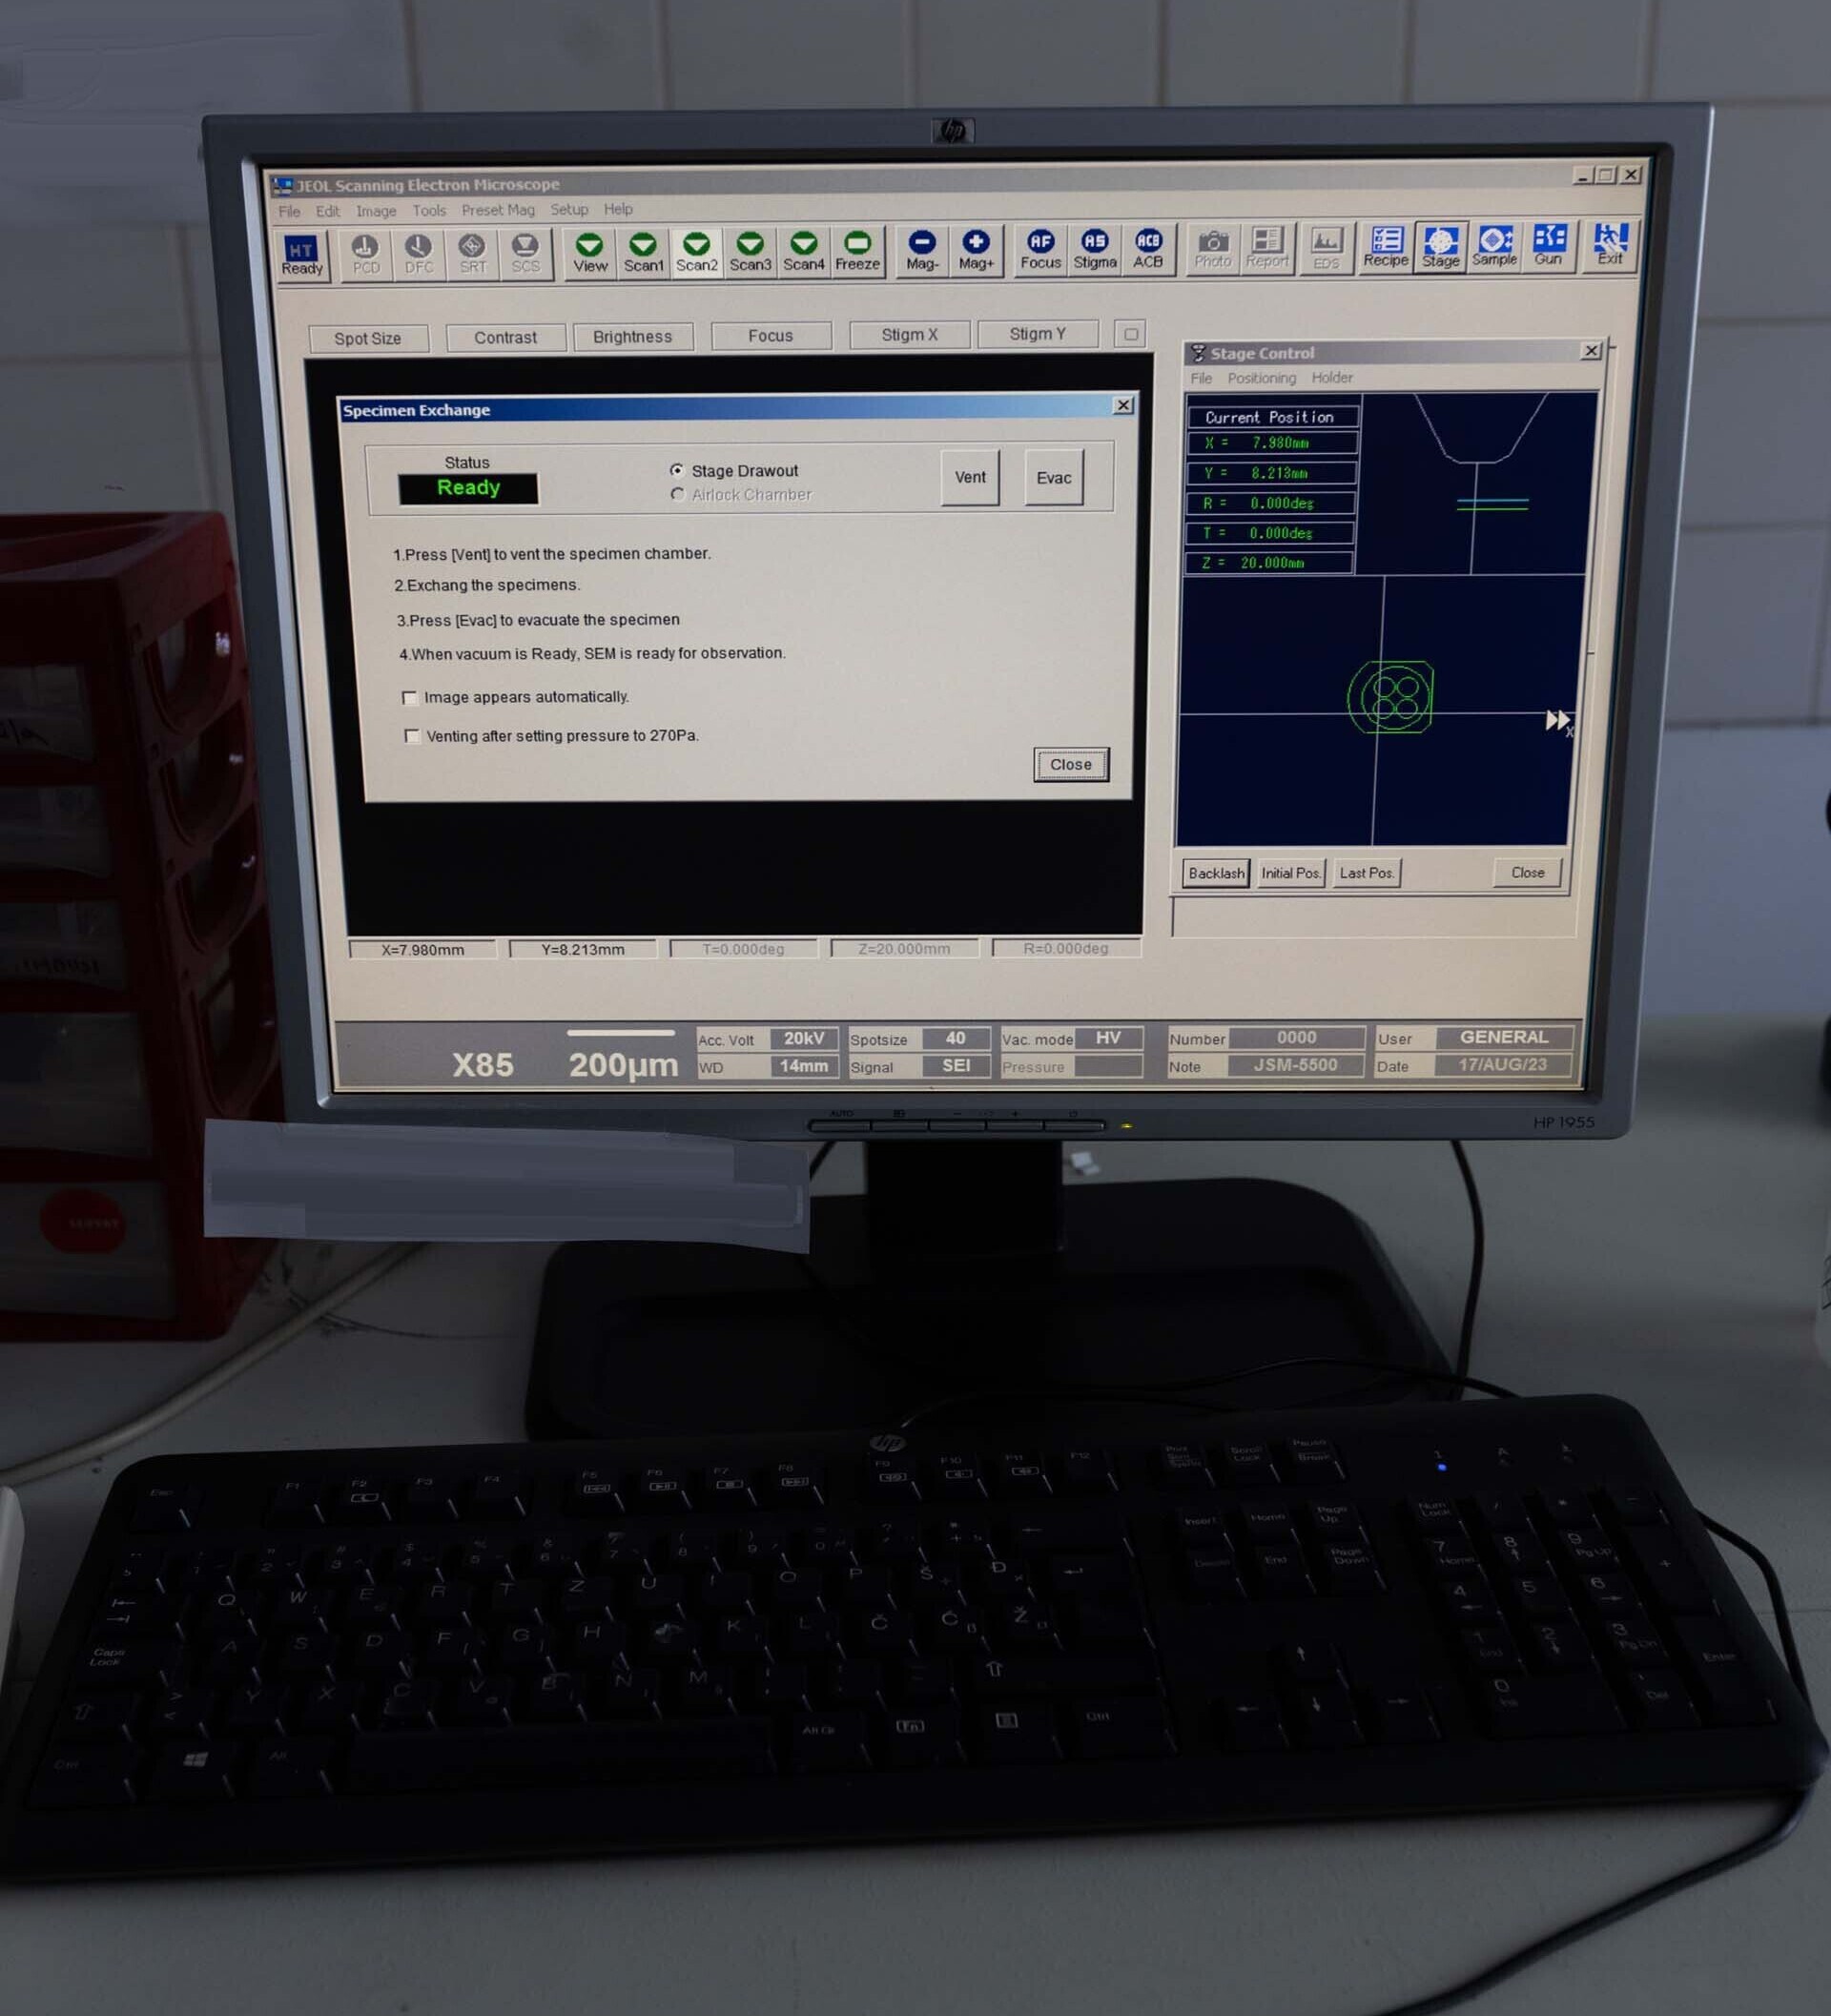Open the Edit menu

point(328,211)
